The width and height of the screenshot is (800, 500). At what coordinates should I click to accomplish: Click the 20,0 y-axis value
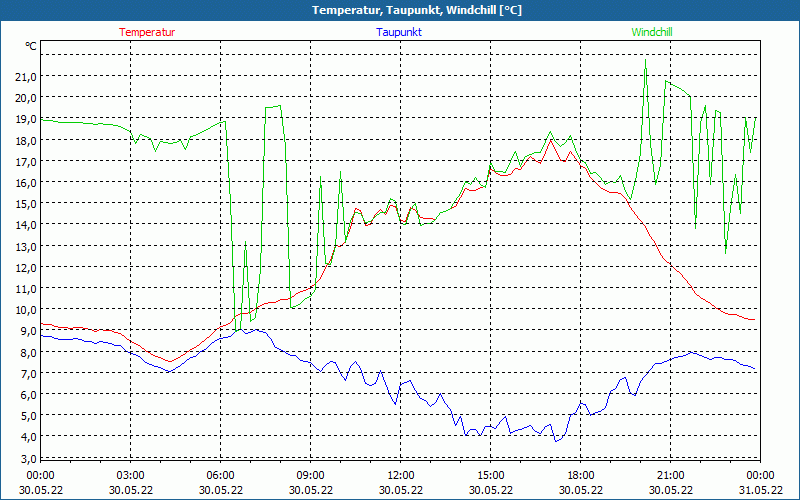26,98
